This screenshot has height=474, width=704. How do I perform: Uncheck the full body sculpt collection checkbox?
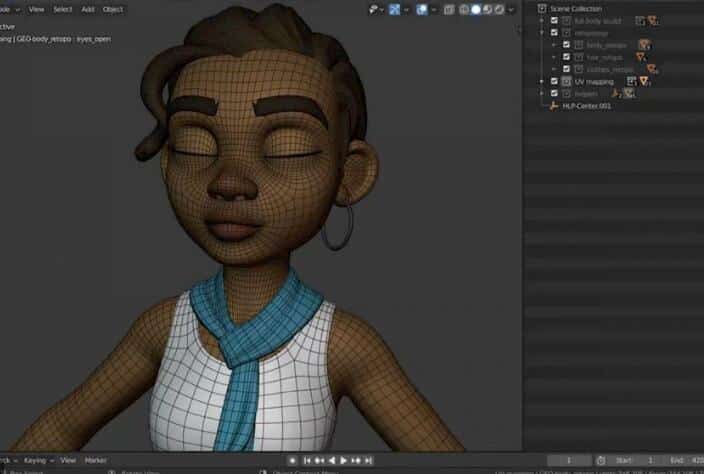click(x=554, y=20)
